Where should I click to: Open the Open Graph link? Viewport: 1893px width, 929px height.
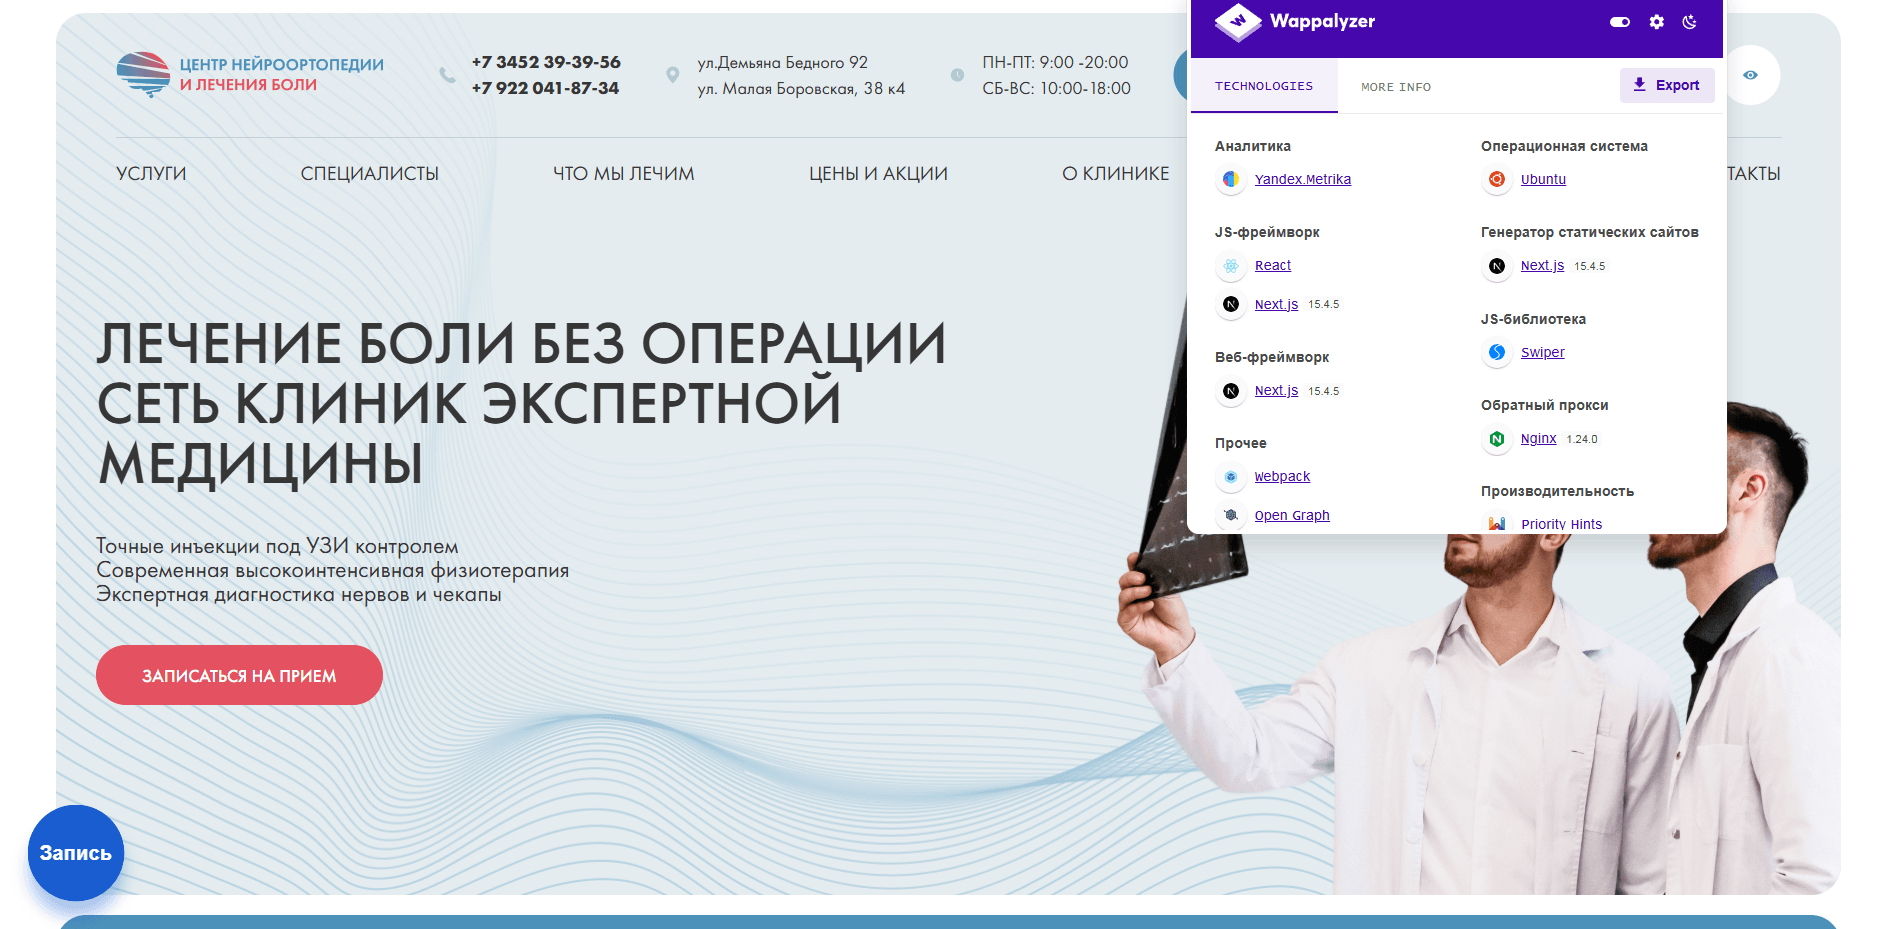pyautogui.click(x=1292, y=515)
